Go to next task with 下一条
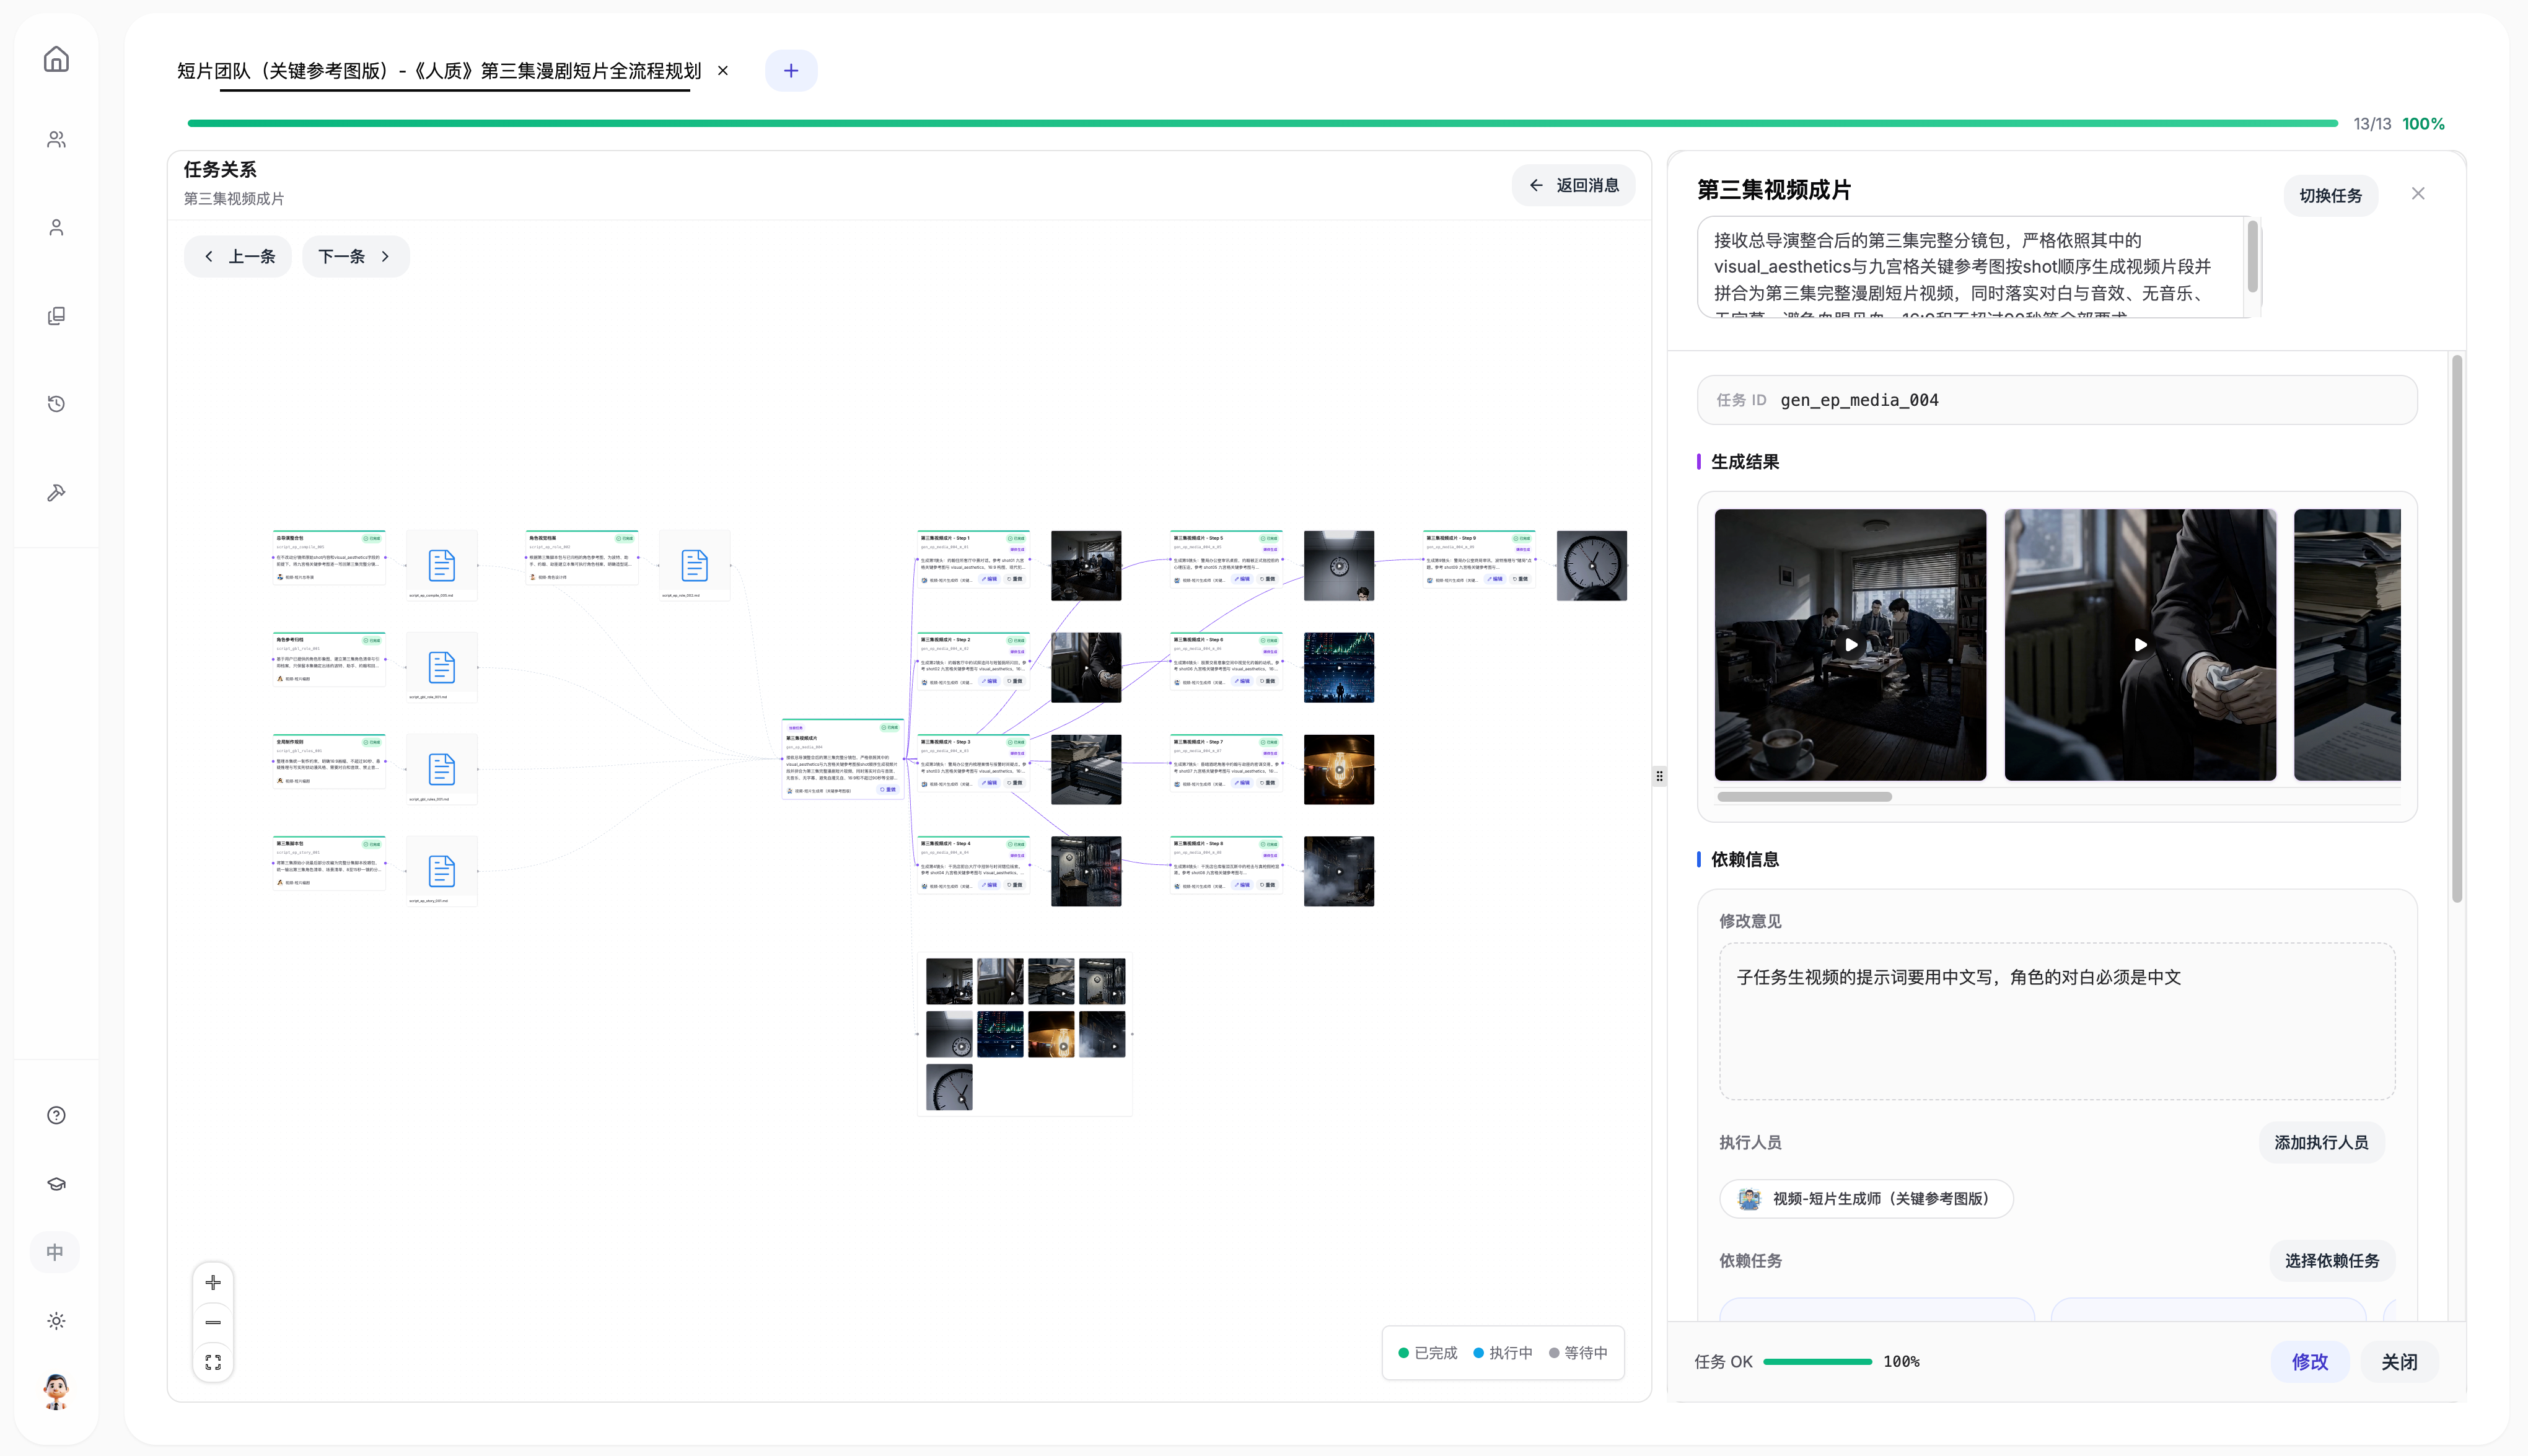This screenshot has height=1456, width=2528. click(355, 257)
